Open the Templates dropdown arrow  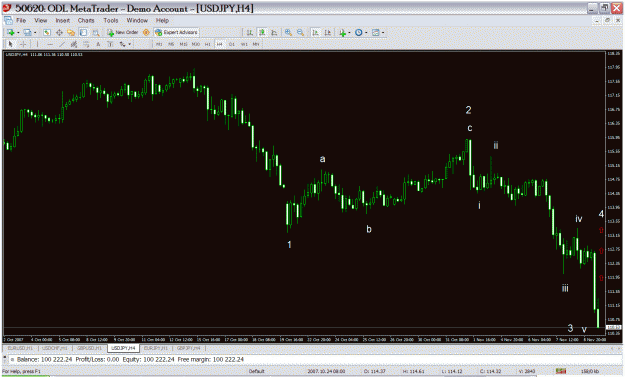pos(383,33)
